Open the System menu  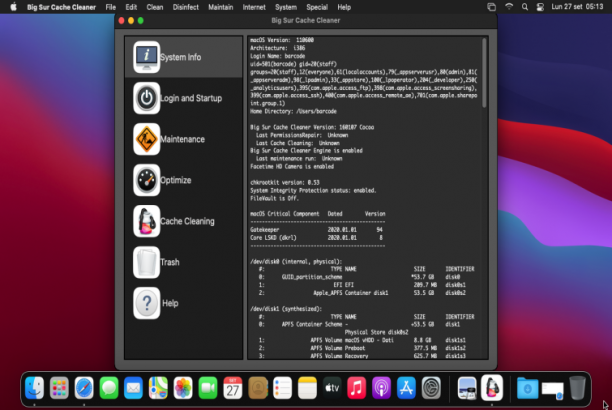pos(286,7)
